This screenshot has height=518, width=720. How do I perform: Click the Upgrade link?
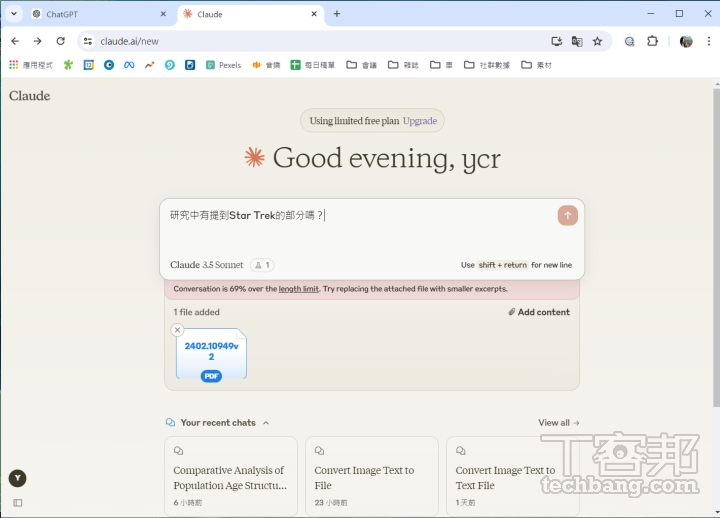[420, 121]
